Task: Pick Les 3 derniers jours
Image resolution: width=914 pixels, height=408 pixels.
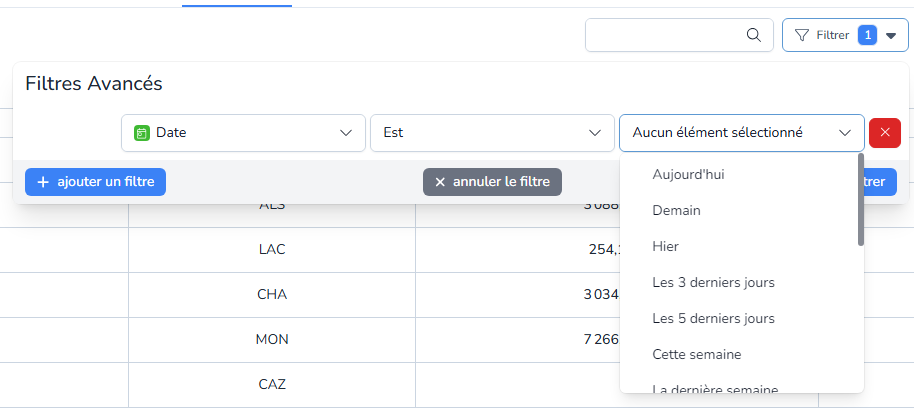Action: 713,282
